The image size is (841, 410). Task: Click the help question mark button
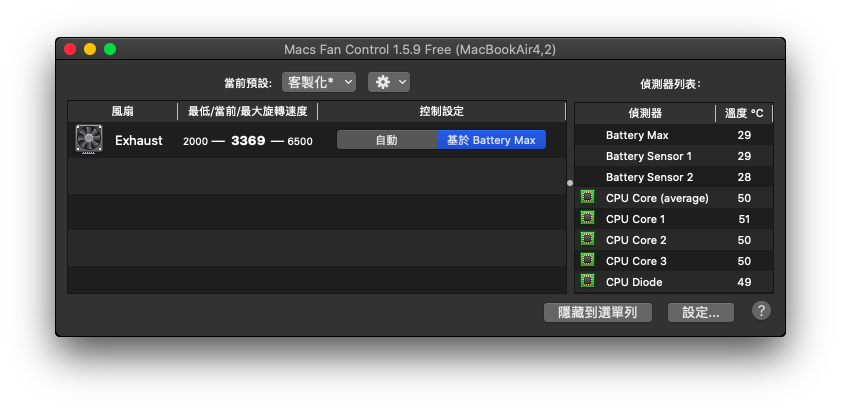tap(761, 311)
